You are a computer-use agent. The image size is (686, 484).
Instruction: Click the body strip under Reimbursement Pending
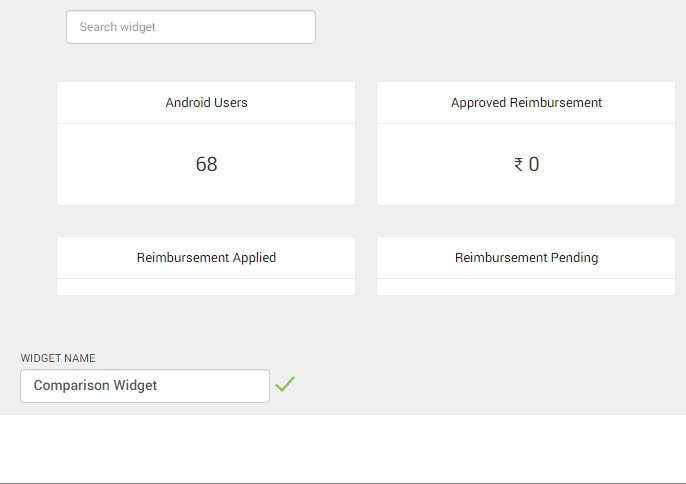click(526, 287)
